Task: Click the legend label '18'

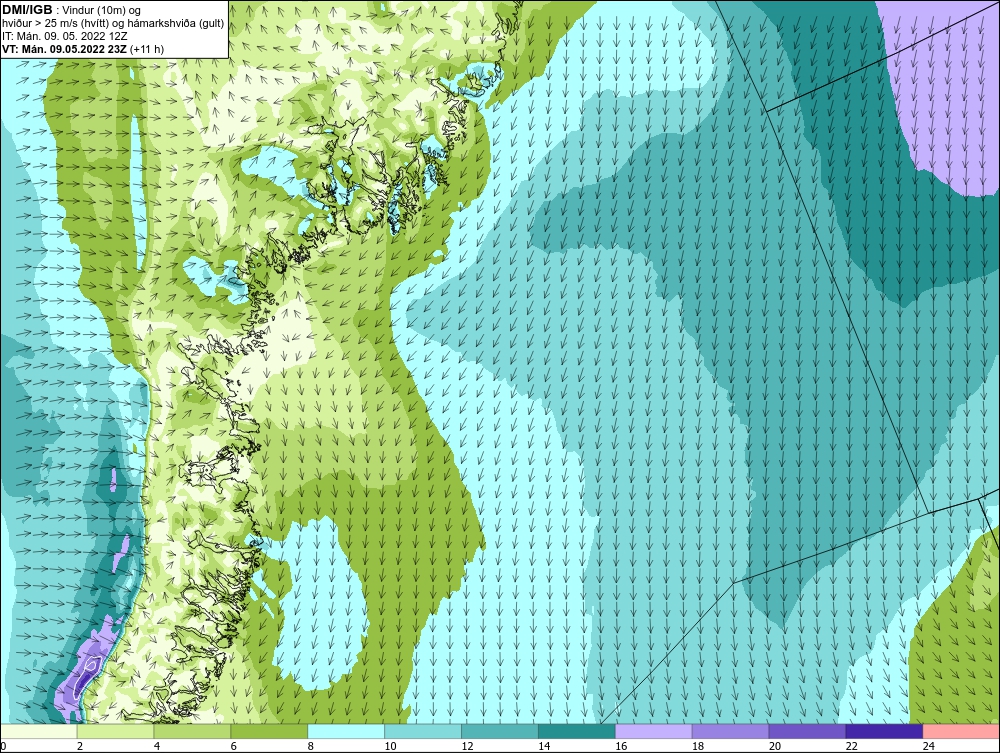Action: [x=698, y=746]
